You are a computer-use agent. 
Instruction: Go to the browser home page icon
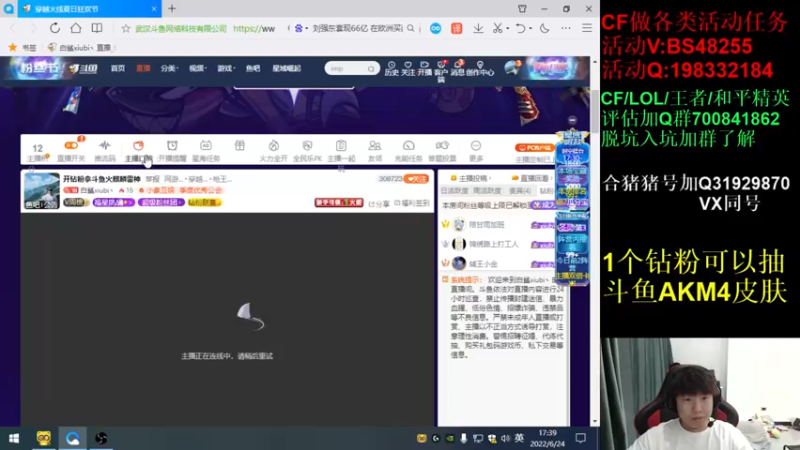76,28
